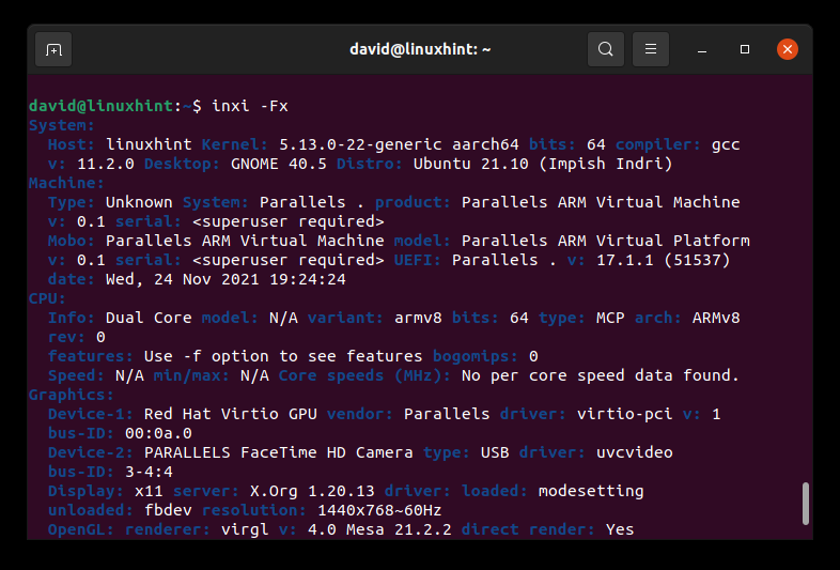The width and height of the screenshot is (840, 570).
Task: Click the 'System:' section header
Action: click(x=62, y=125)
